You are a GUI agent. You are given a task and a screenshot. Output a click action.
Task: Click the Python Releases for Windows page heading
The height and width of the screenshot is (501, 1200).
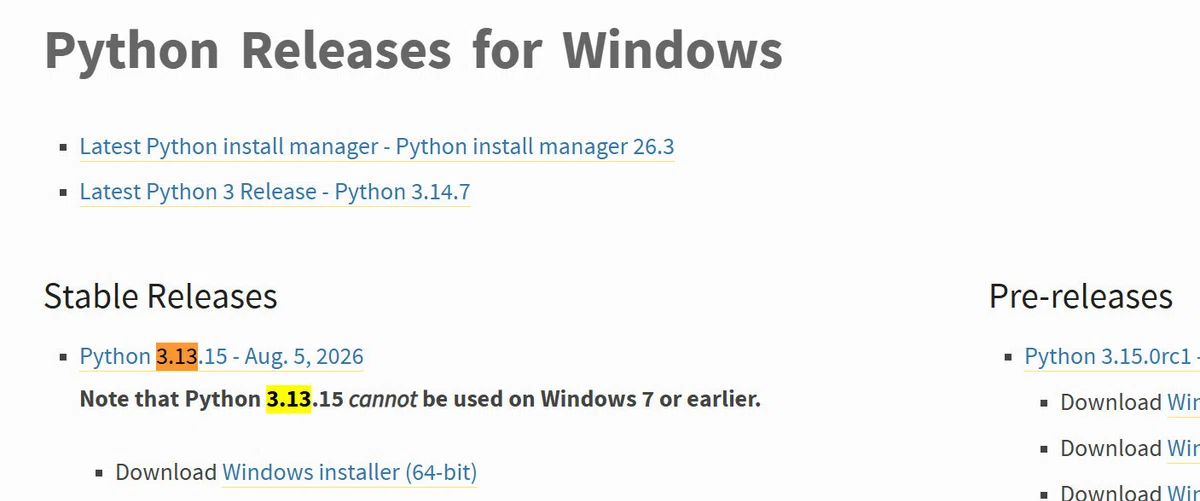413,50
